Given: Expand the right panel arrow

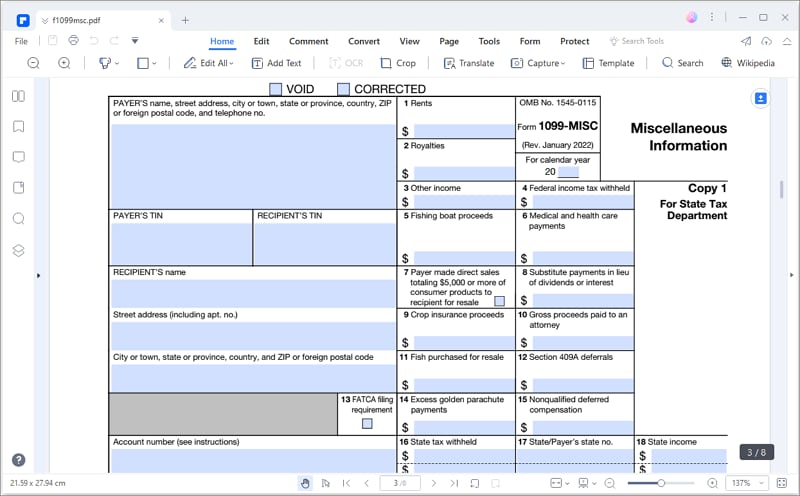Looking at the screenshot, I should (792, 275).
